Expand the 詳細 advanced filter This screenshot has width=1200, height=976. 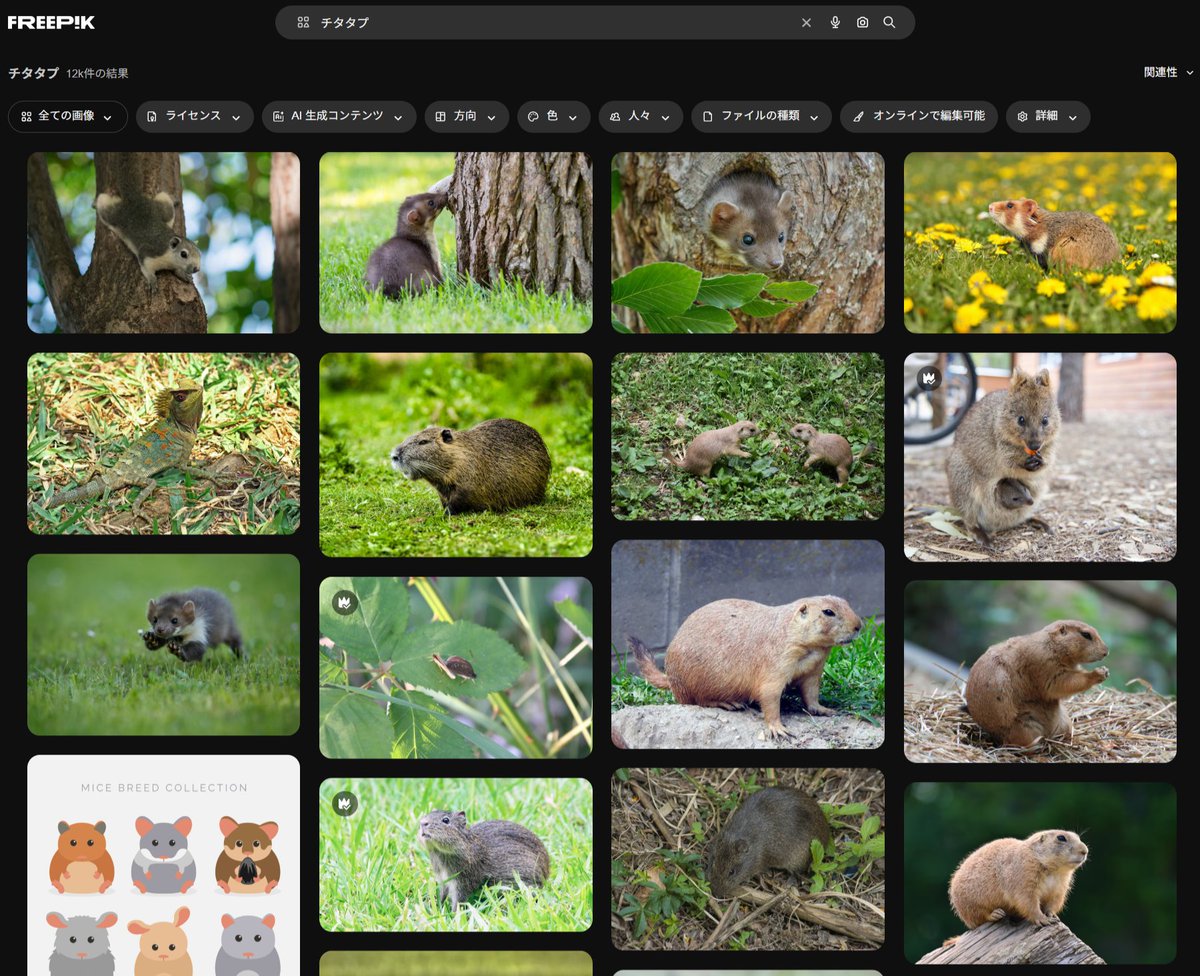[x=1048, y=117]
